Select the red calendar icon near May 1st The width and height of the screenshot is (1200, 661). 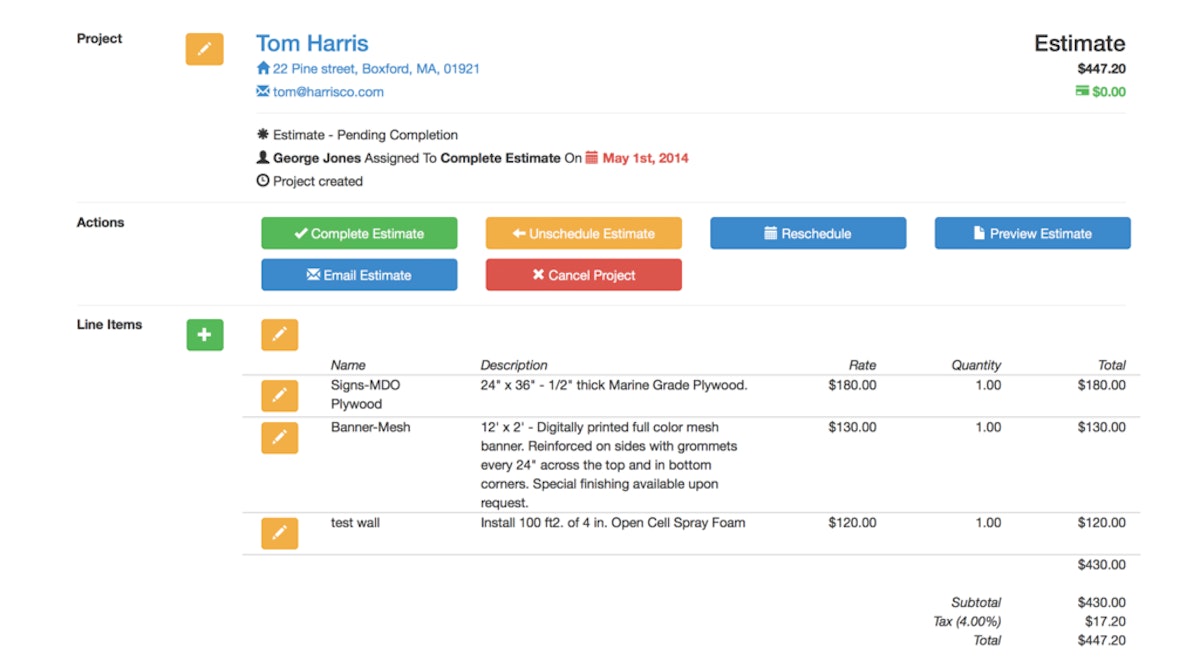point(592,157)
